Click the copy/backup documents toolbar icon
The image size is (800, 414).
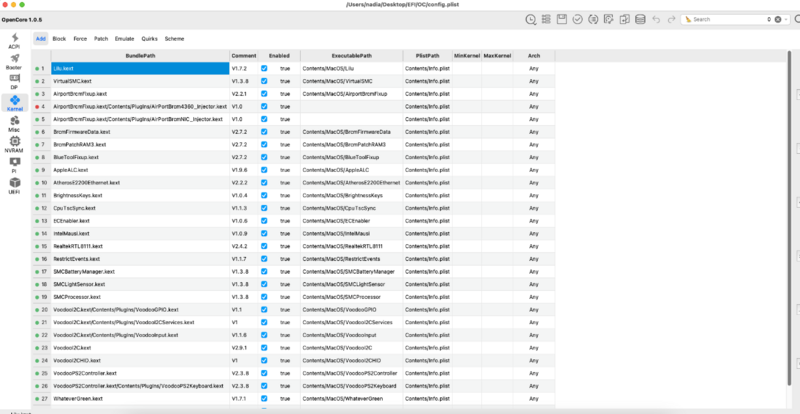[x=624, y=19]
